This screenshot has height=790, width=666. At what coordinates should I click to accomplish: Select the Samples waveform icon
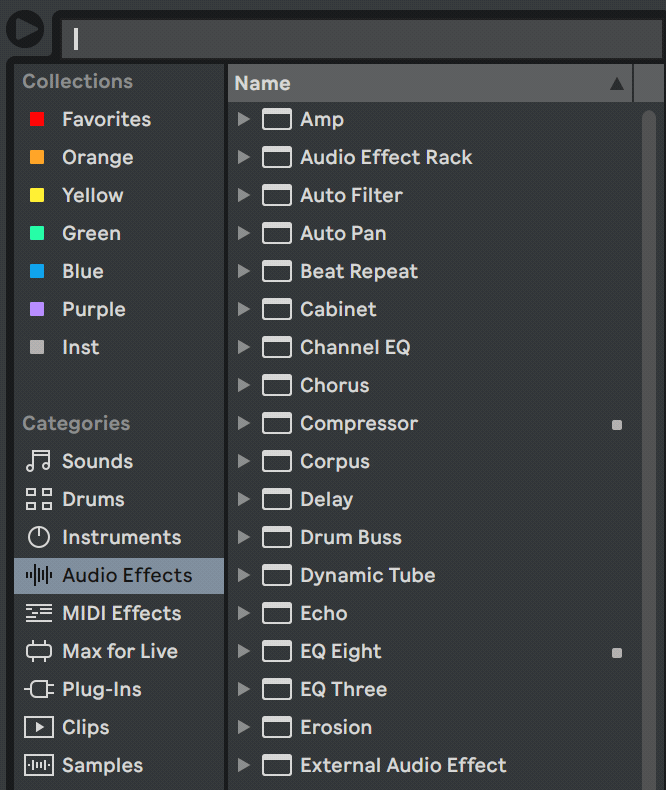point(38,765)
